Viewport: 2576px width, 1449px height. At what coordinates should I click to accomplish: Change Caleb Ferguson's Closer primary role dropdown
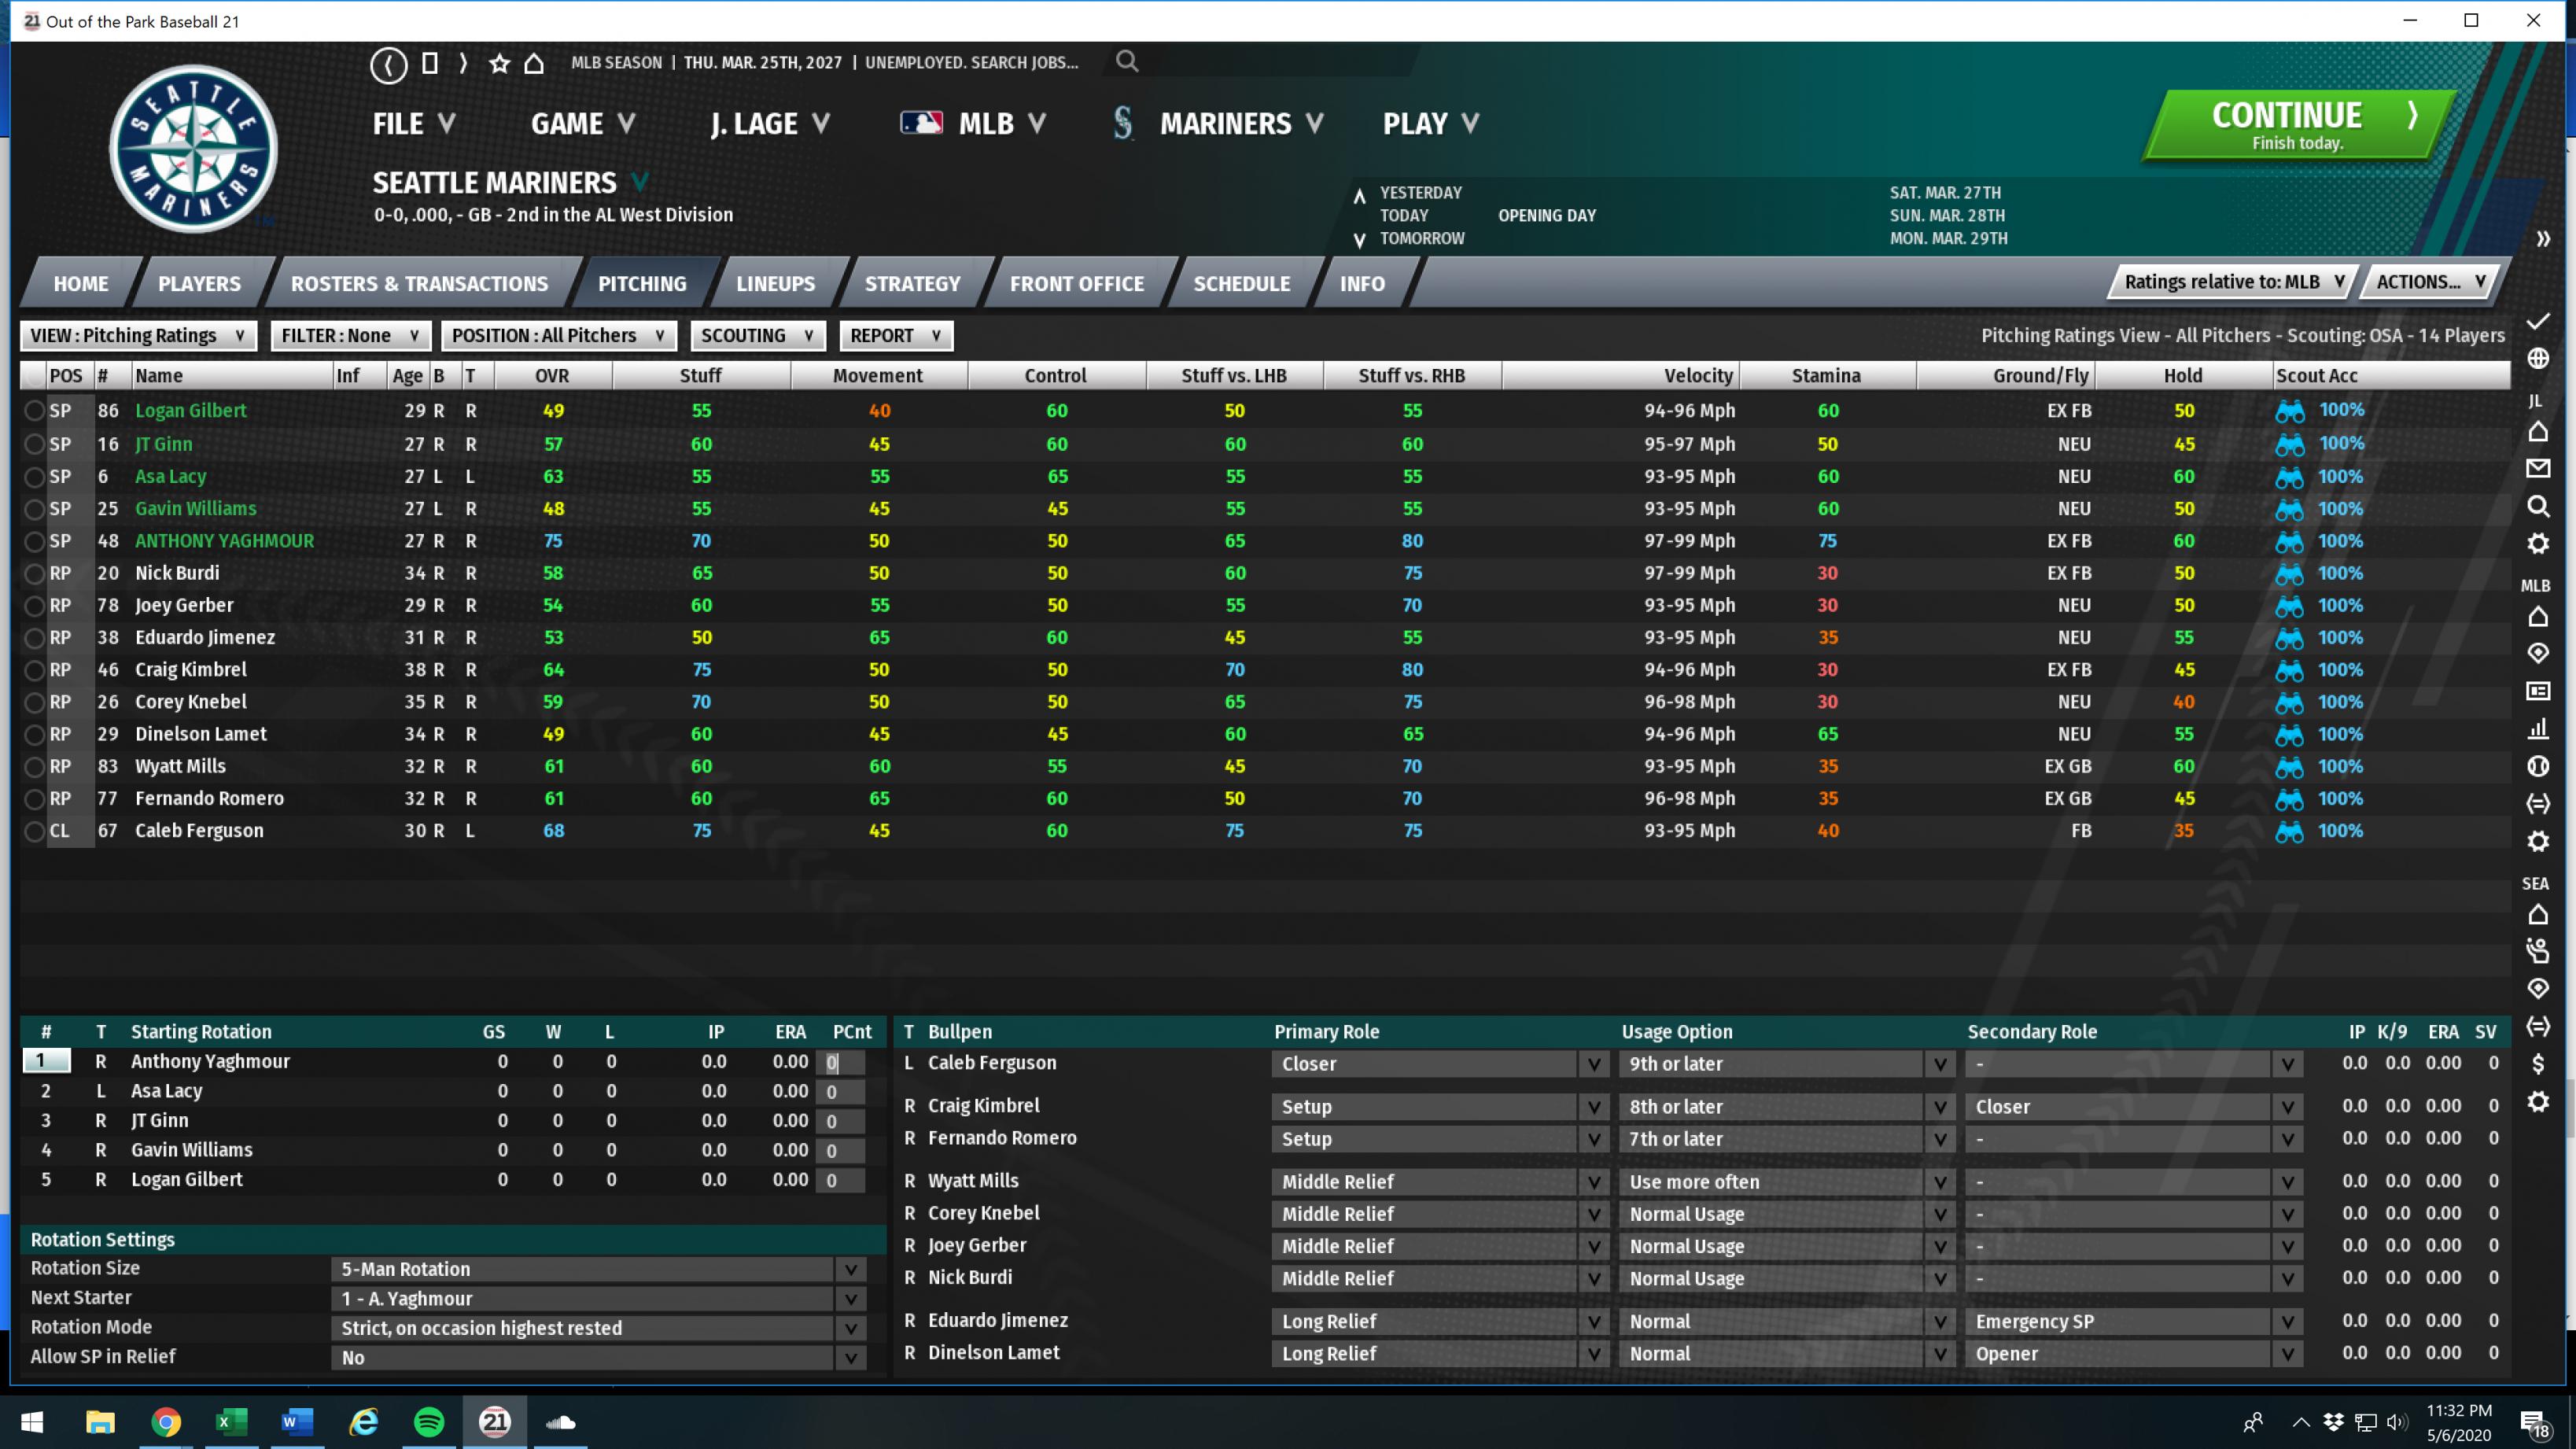[x=1441, y=1064]
